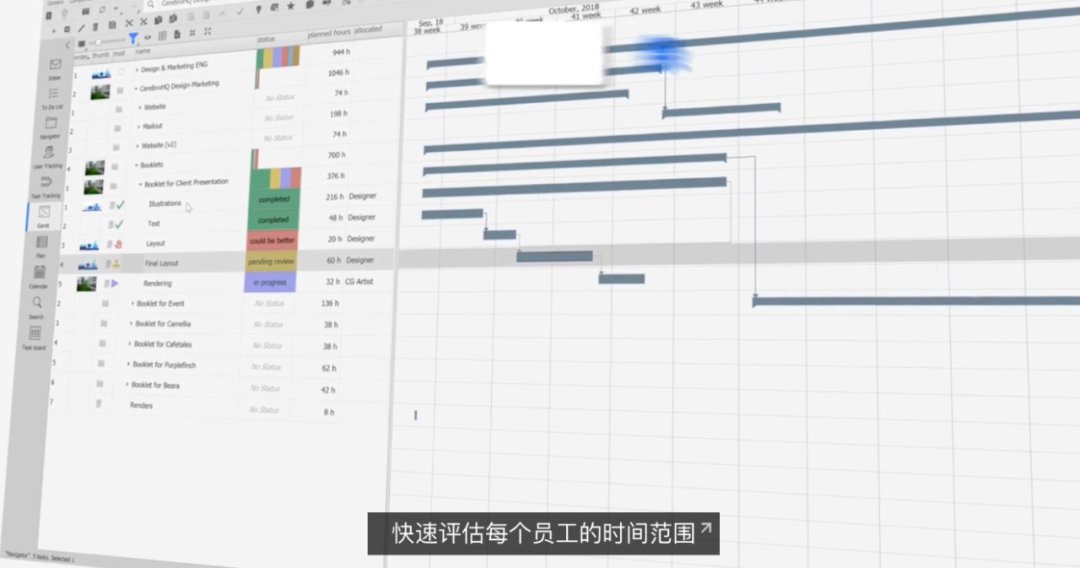The width and height of the screenshot is (1080, 568).
Task: Expand the Booklet for Purplefinch row
Action: pyautogui.click(x=128, y=365)
